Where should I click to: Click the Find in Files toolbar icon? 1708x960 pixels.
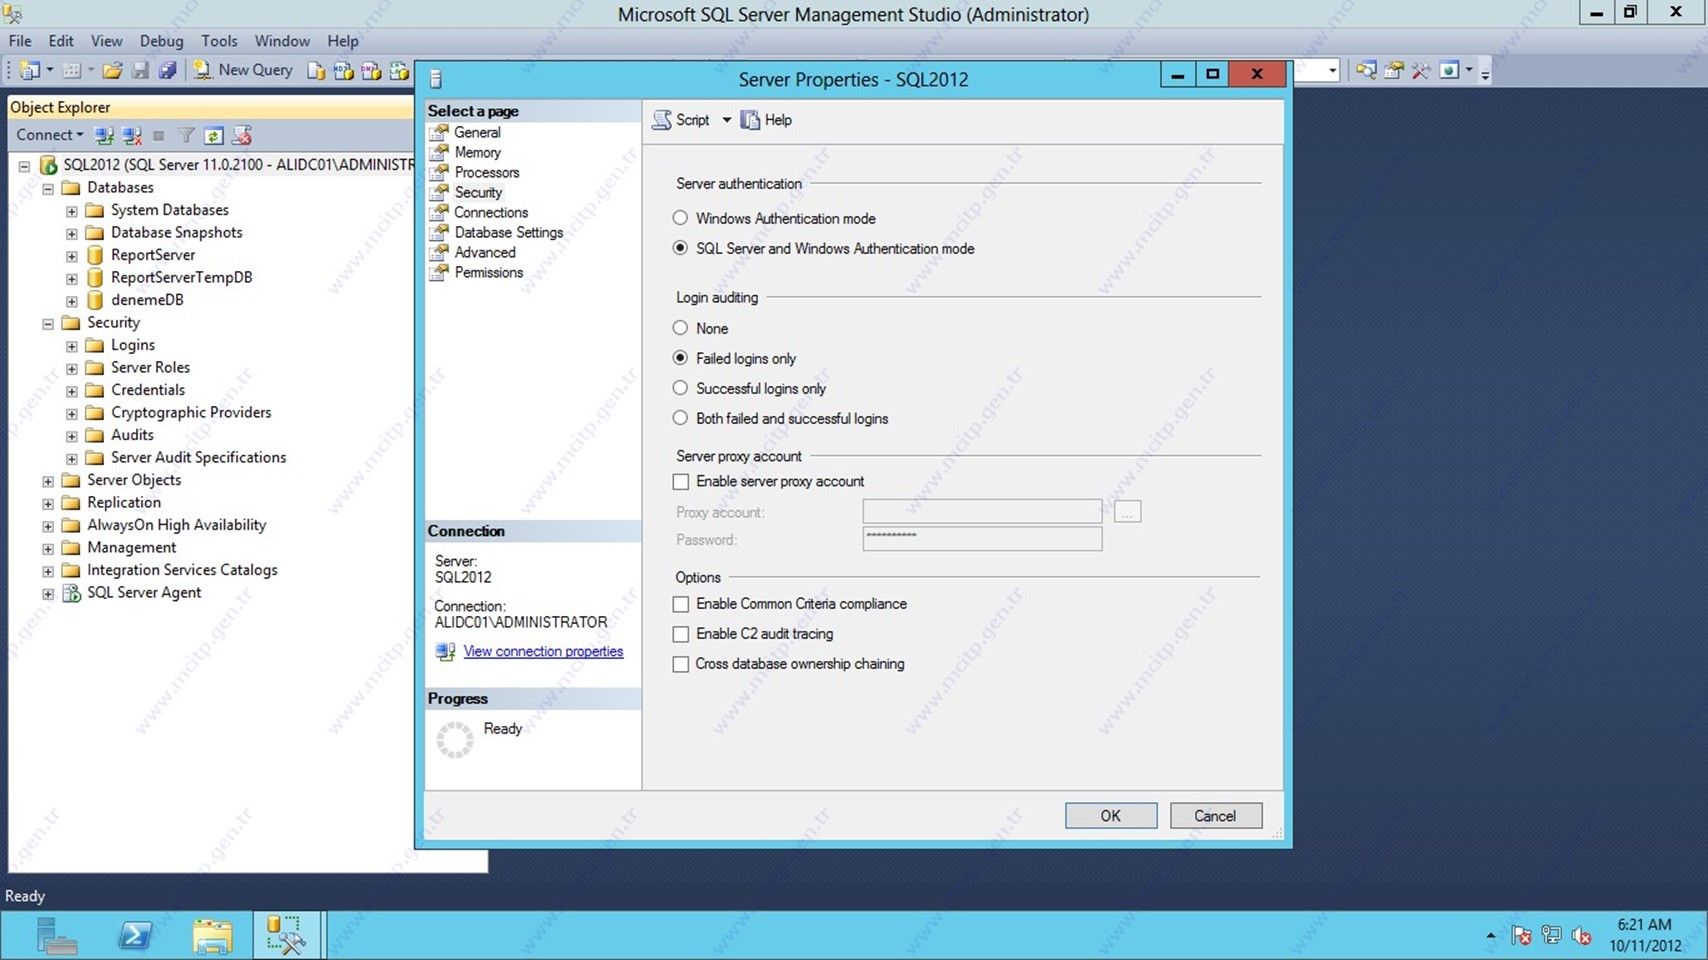click(x=1365, y=70)
